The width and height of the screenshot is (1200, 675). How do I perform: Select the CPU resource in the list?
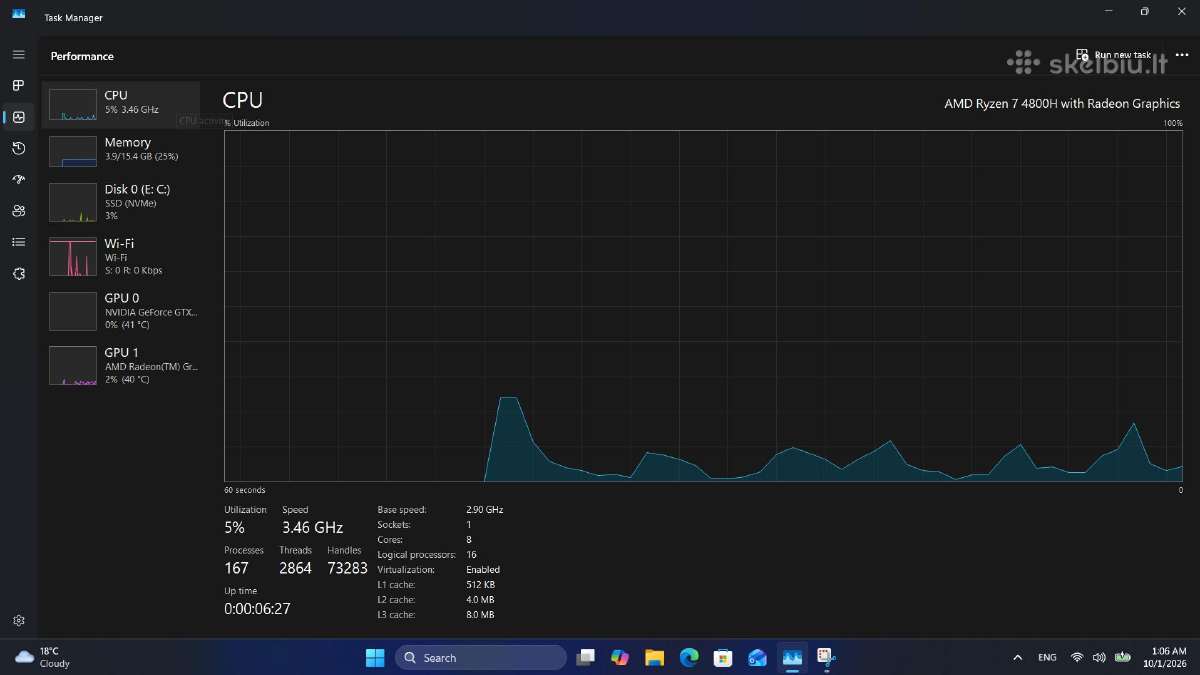click(121, 103)
